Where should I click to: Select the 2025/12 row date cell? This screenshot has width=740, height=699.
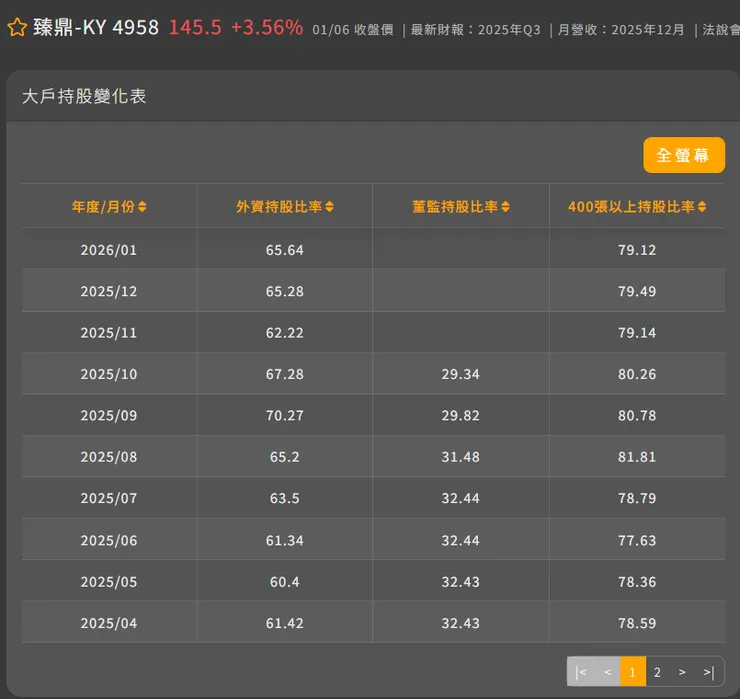109,291
